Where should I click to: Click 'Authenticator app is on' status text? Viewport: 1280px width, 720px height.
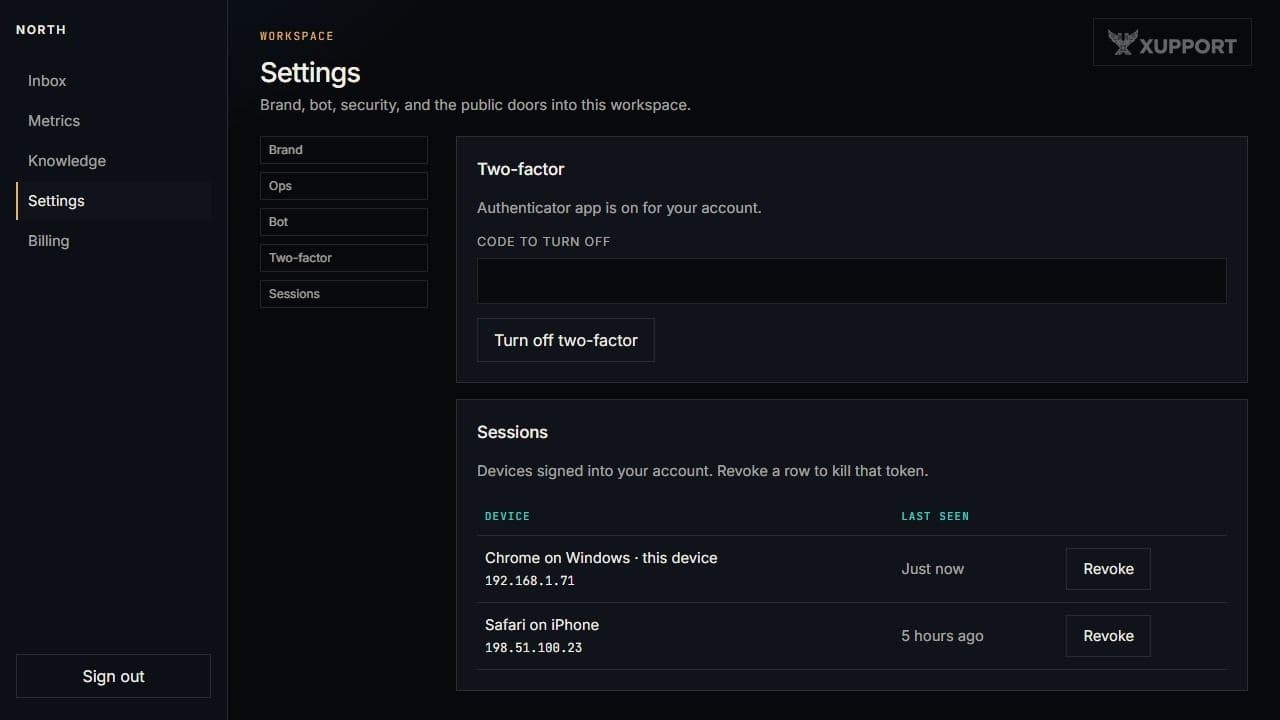point(619,208)
